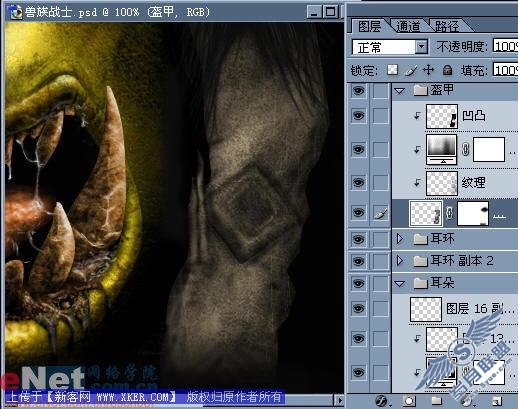The height and width of the screenshot is (409, 518).
Task: Click the lock position move icon
Action: coord(428,70)
